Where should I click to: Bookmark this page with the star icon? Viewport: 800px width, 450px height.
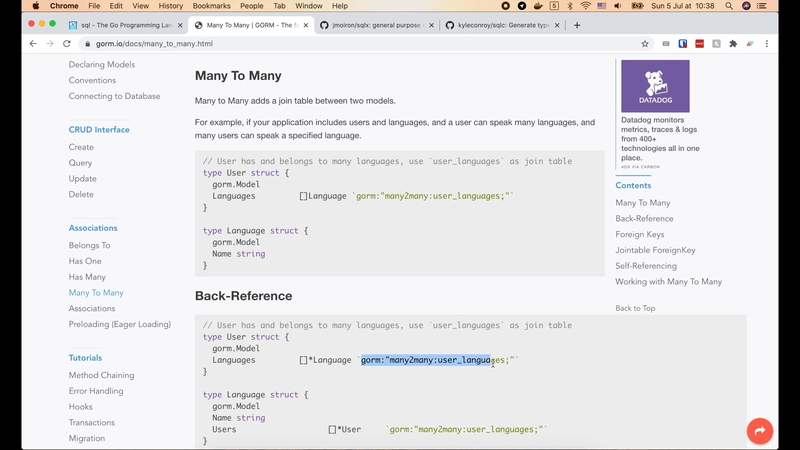(645, 44)
